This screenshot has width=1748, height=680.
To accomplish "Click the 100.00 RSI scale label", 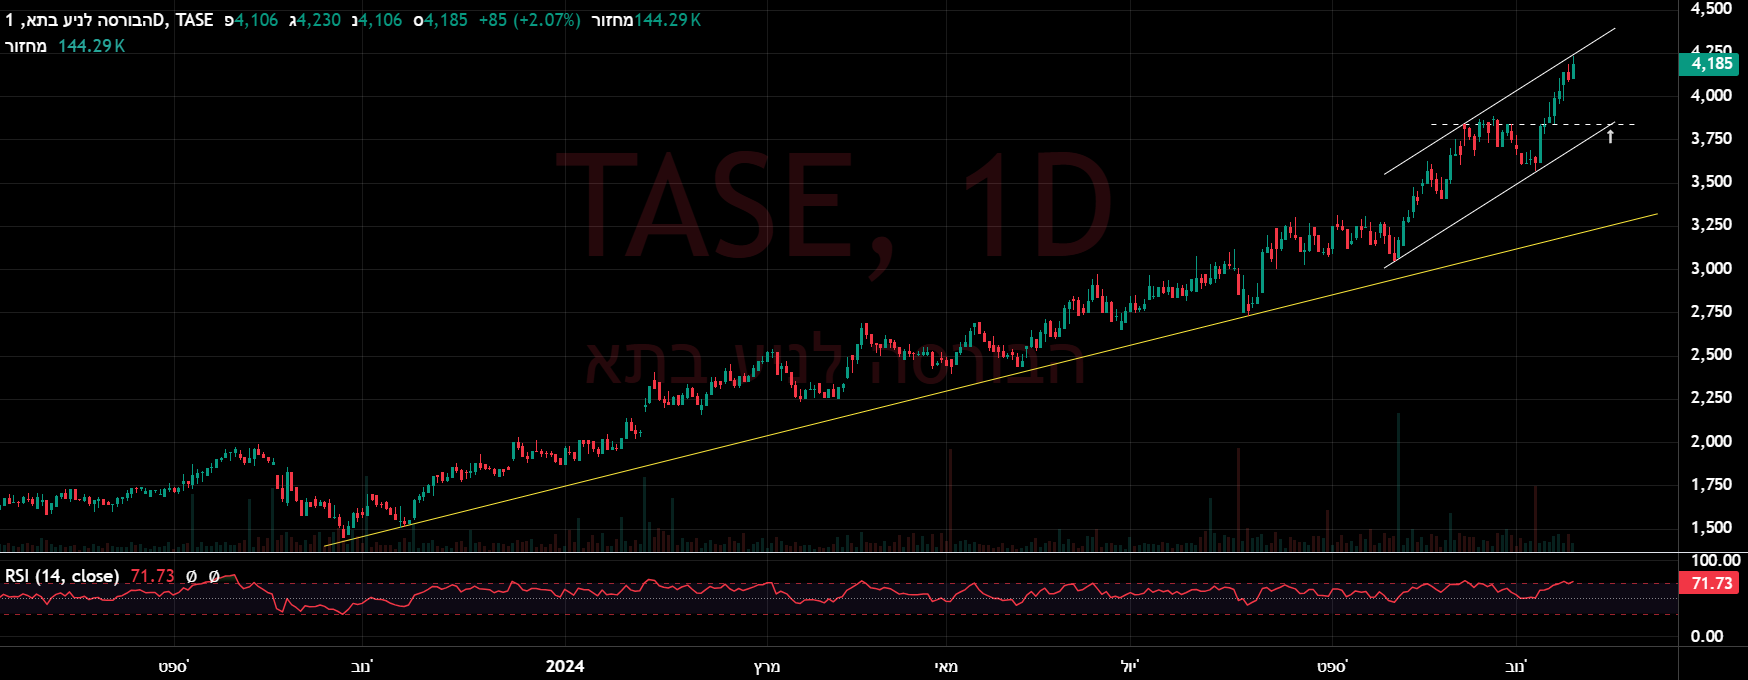I will point(1715,561).
